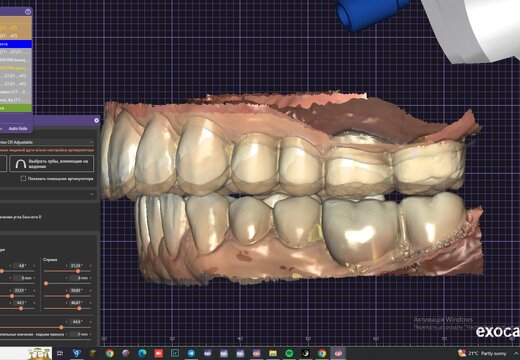
Task: Click the 64,5° value field
Action: click(x=77, y=322)
